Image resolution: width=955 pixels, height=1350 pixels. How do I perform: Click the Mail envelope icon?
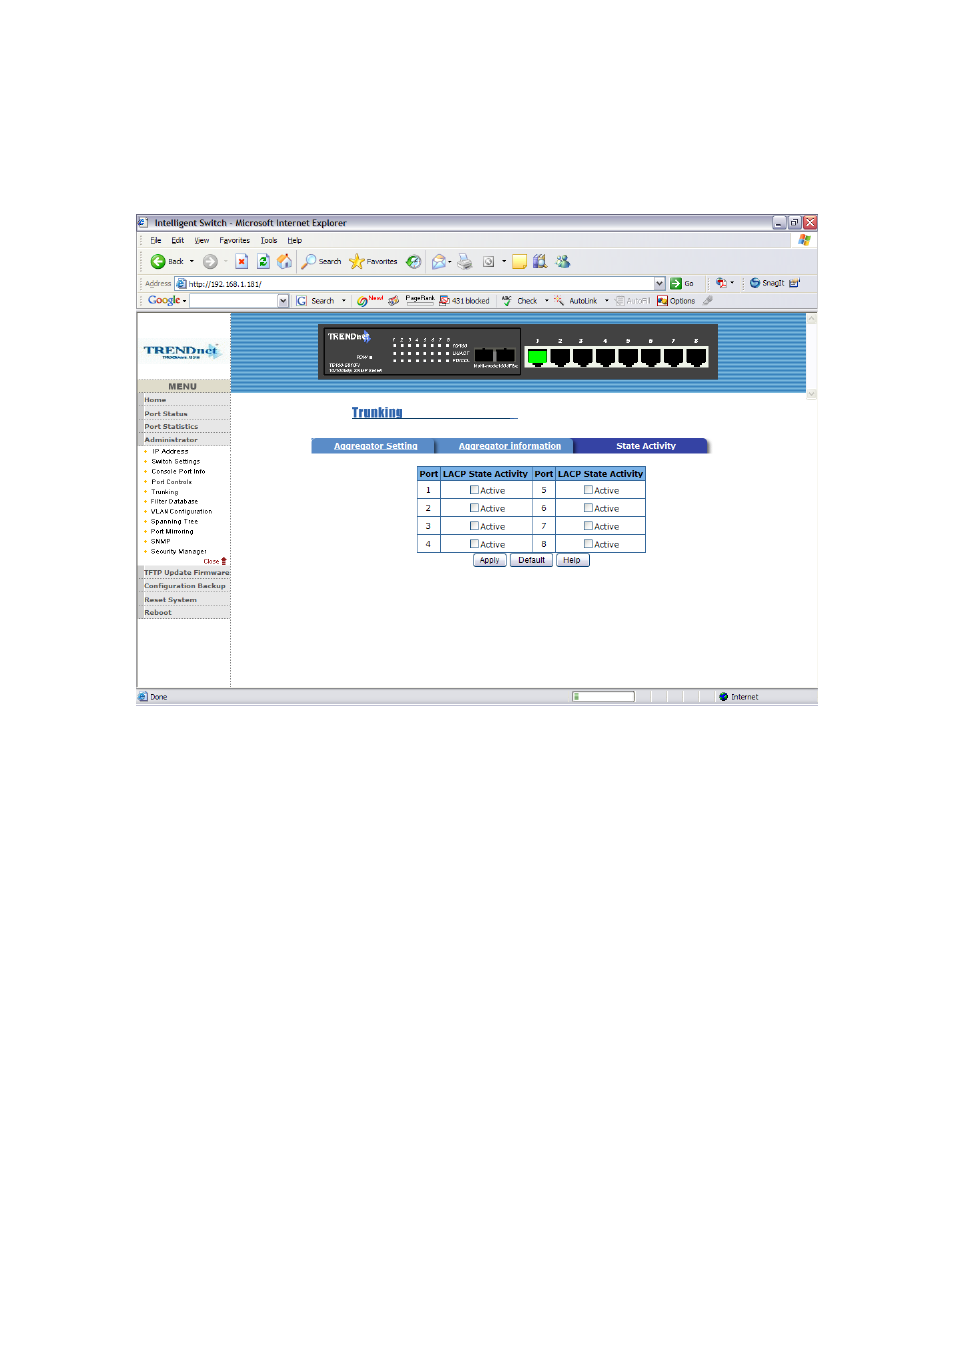click(x=438, y=261)
